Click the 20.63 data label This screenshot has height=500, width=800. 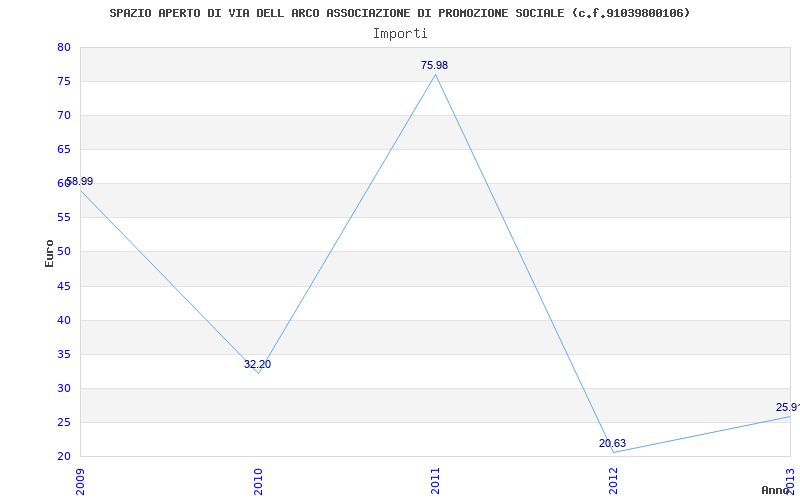pyautogui.click(x=613, y=443)
